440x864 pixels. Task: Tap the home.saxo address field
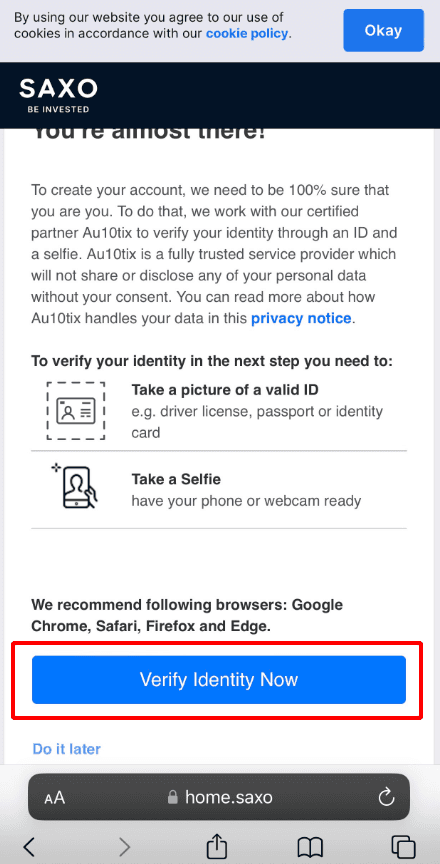(x=219, y=797)
